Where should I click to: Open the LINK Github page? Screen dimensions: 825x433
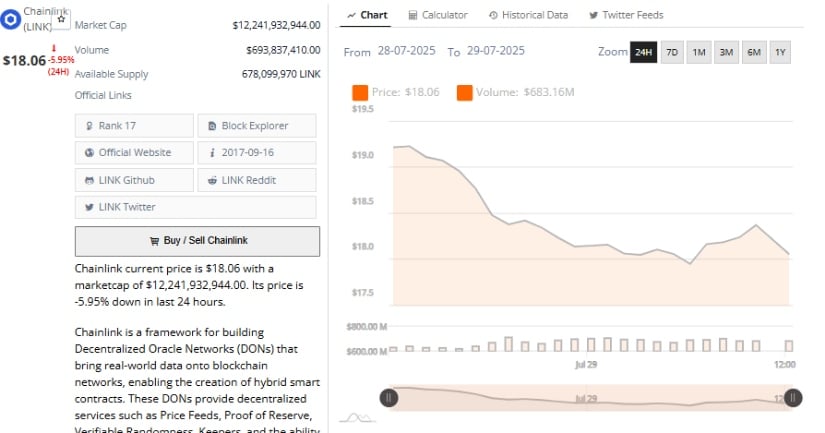(x=134, y=180)
